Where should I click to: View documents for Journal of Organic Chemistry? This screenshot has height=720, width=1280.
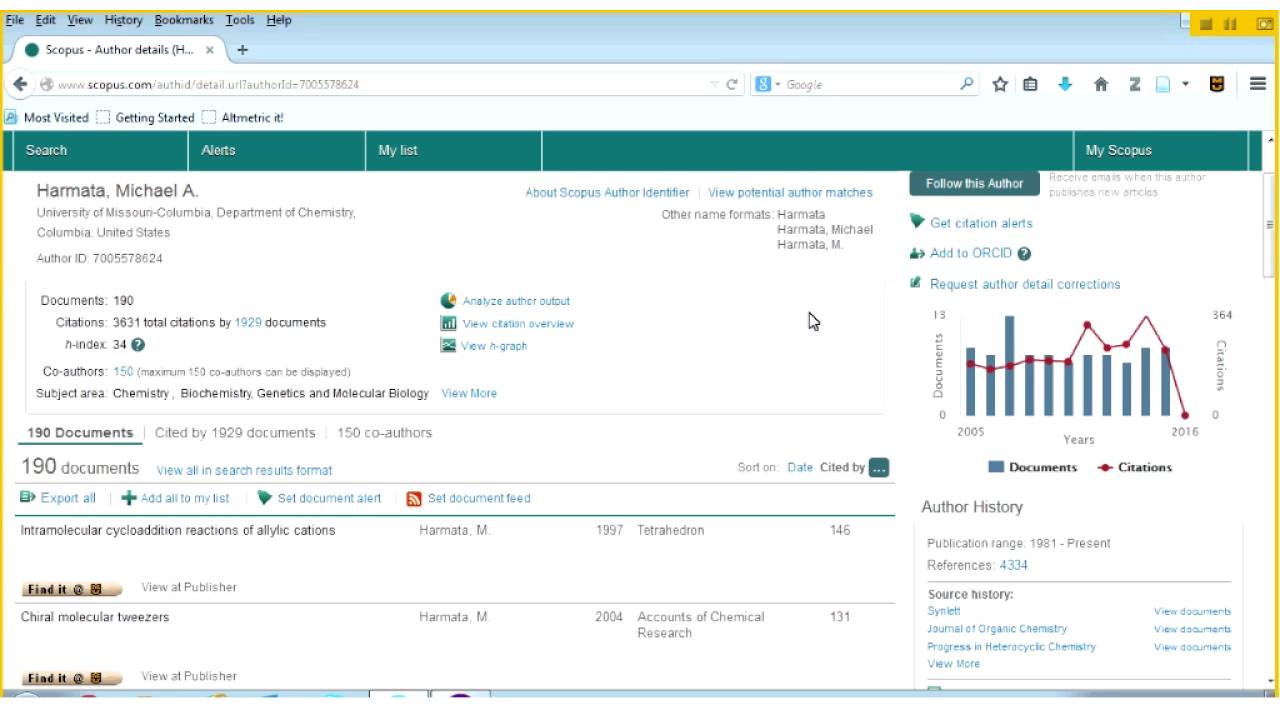(x=1192, y=629)
